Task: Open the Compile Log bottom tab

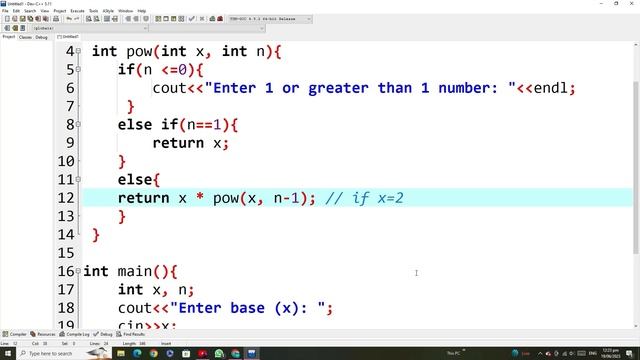Action: 74,334
